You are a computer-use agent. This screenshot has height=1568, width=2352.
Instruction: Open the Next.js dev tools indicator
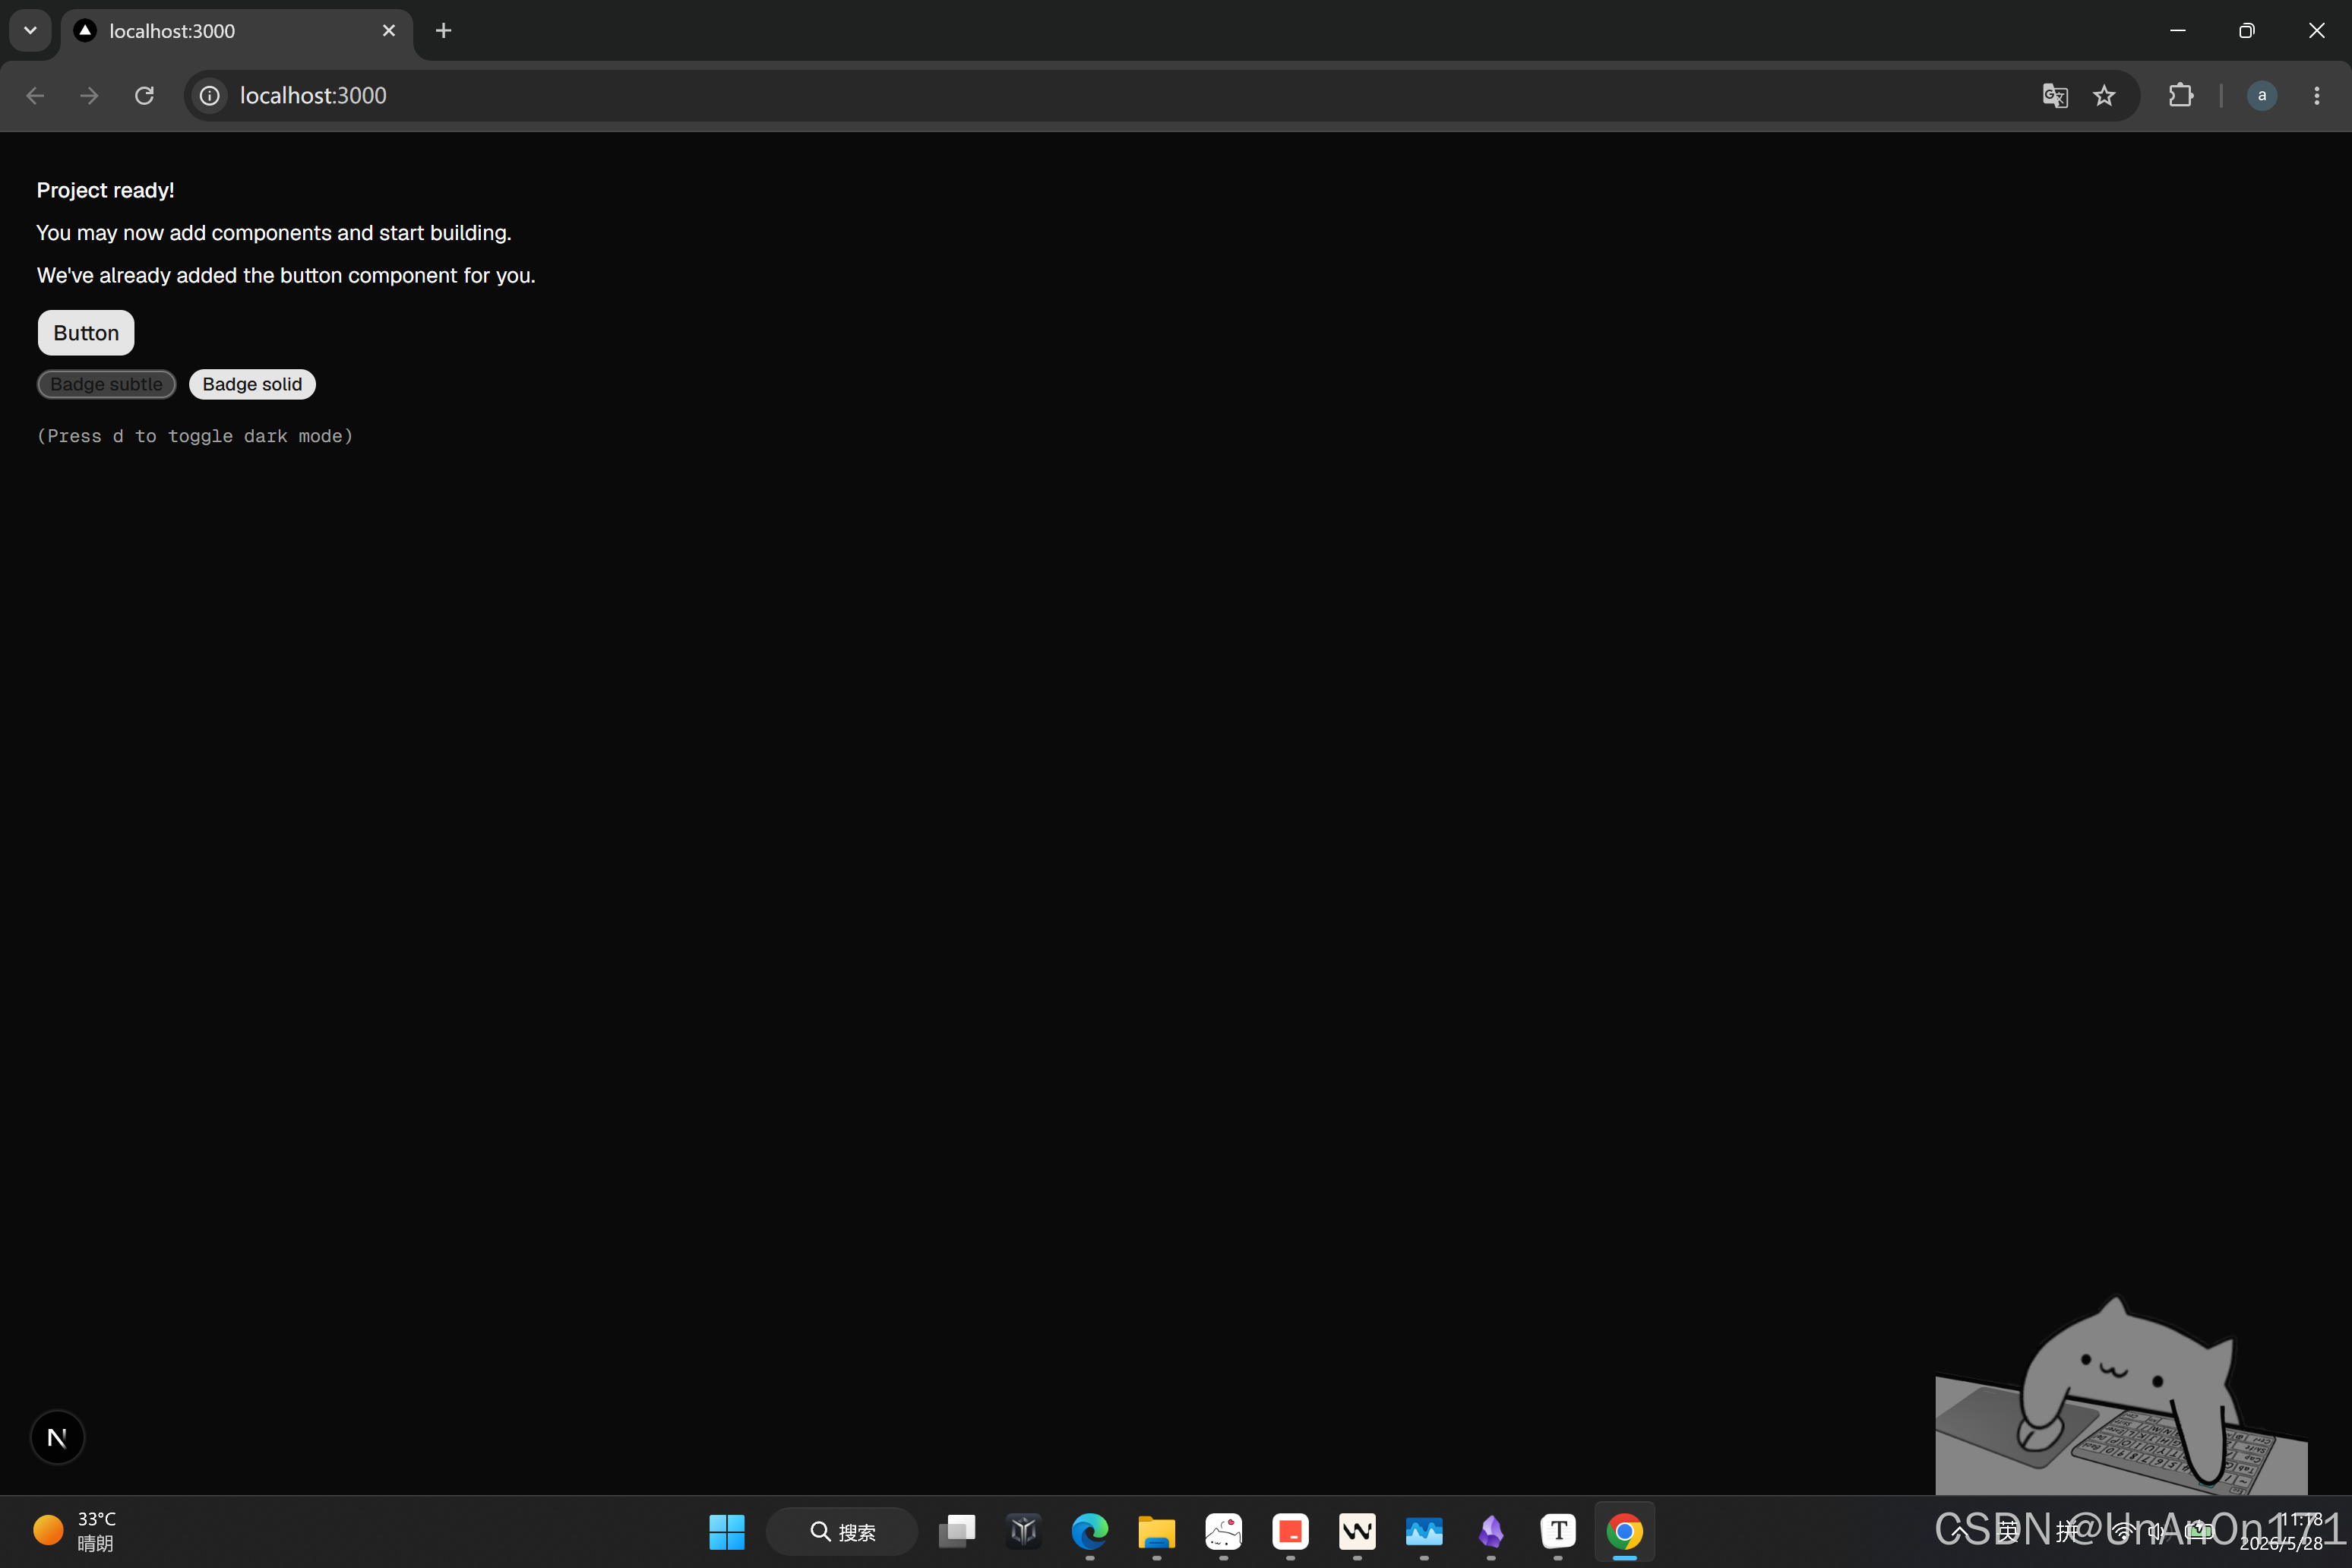(x=57, y=1437)
